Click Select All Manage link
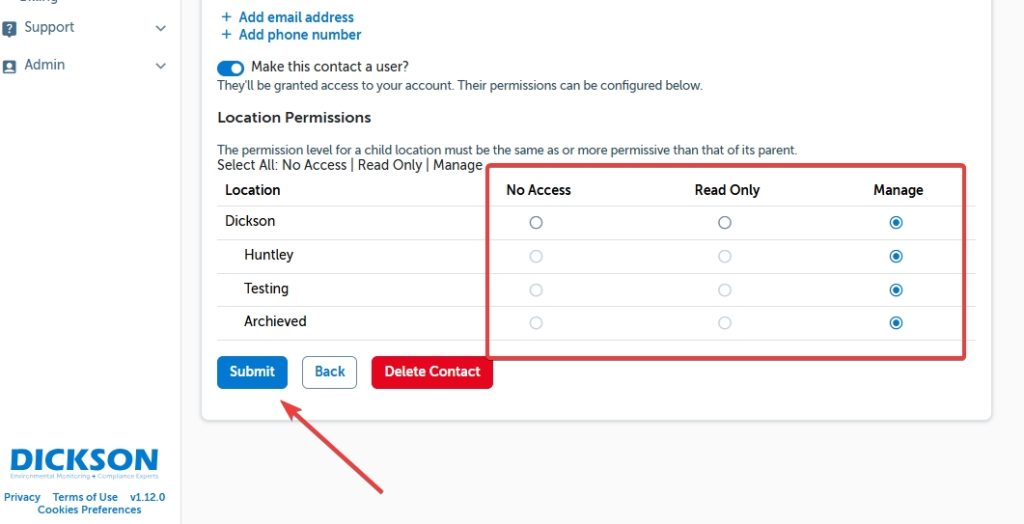Viewport: 1024px width, 524px height. coord(458,165)
